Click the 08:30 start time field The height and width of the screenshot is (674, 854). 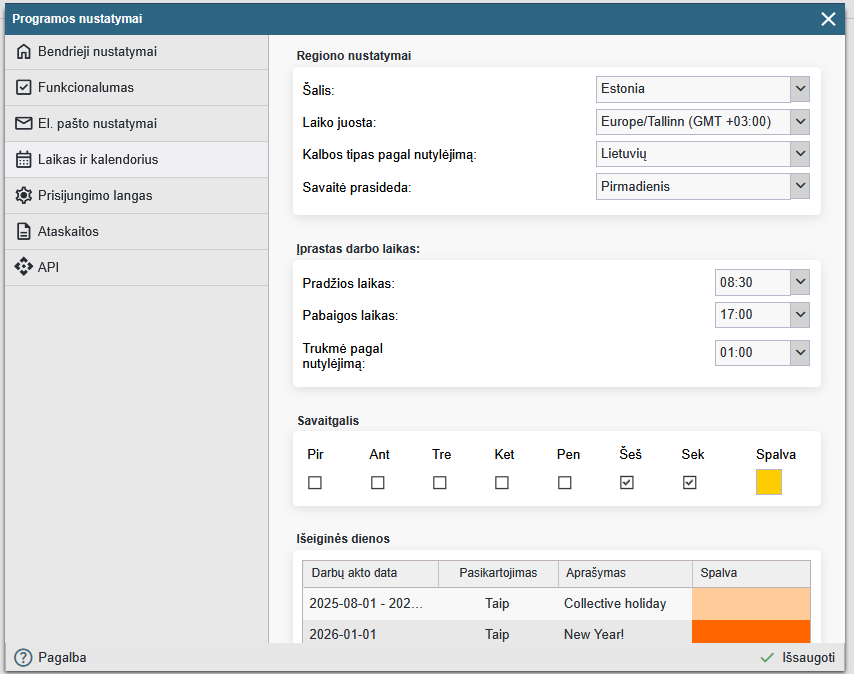753,282
